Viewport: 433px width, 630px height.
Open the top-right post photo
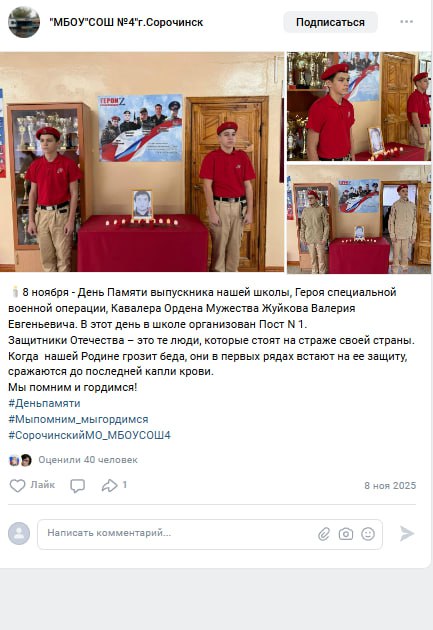359,106
